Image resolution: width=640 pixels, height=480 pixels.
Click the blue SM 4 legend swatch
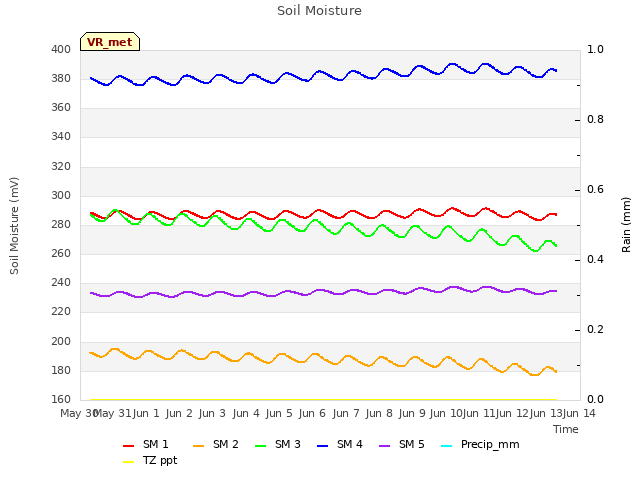point(322,445)
